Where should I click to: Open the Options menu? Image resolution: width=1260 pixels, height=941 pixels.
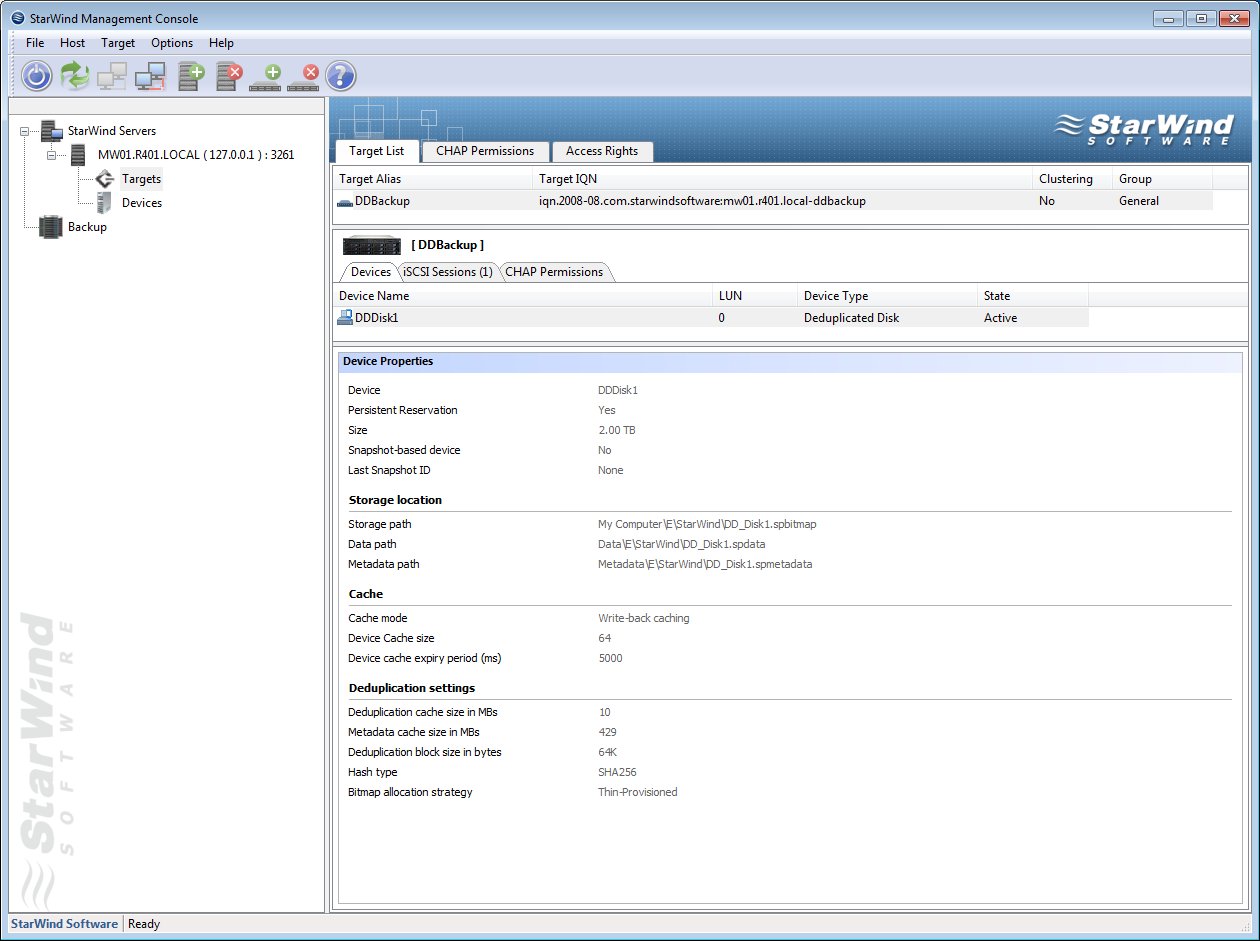coord(172,43)
